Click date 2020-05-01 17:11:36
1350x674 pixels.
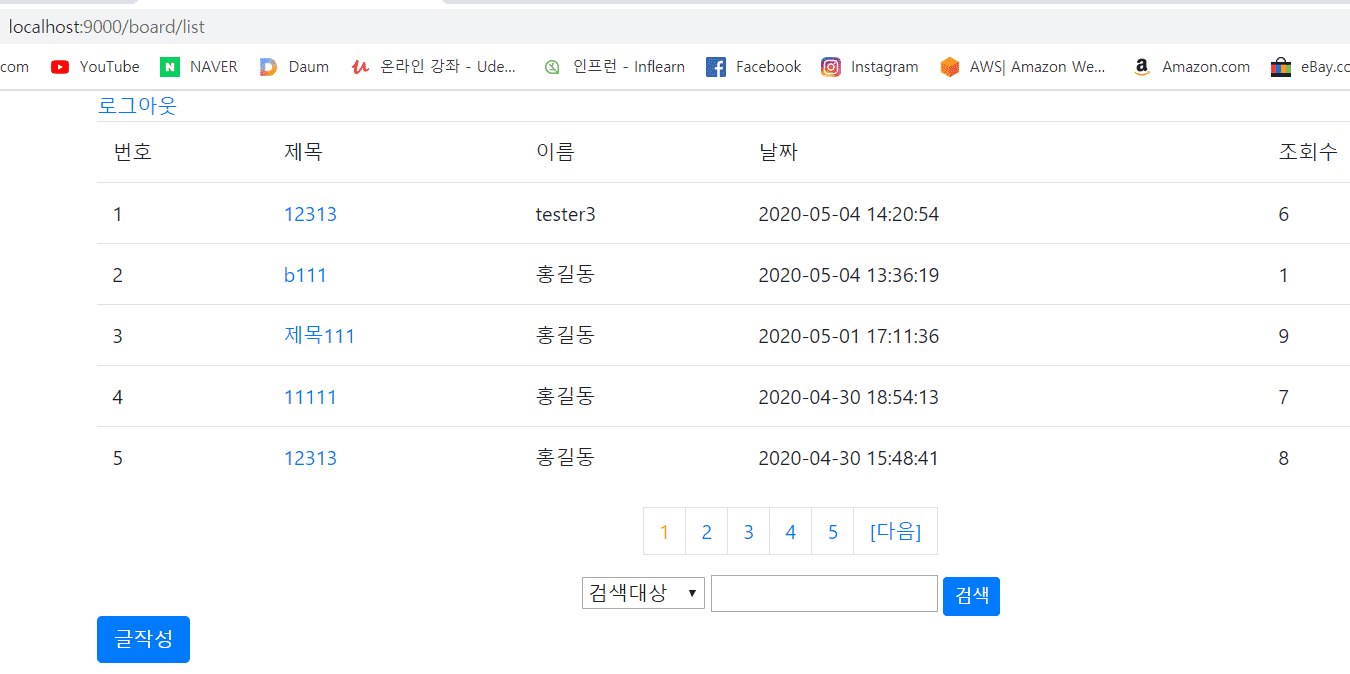tap(849, 336)
